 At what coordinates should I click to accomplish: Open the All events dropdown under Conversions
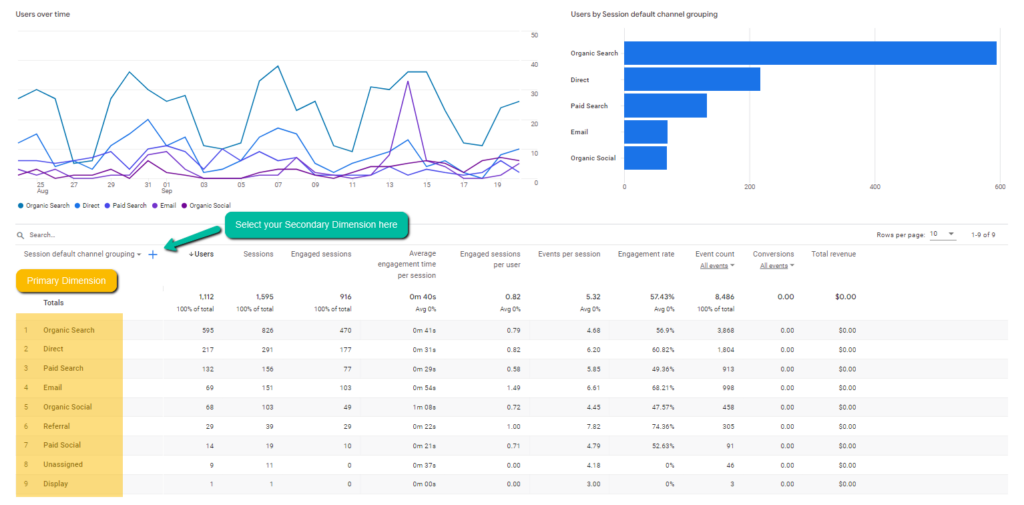click(777, 266)
